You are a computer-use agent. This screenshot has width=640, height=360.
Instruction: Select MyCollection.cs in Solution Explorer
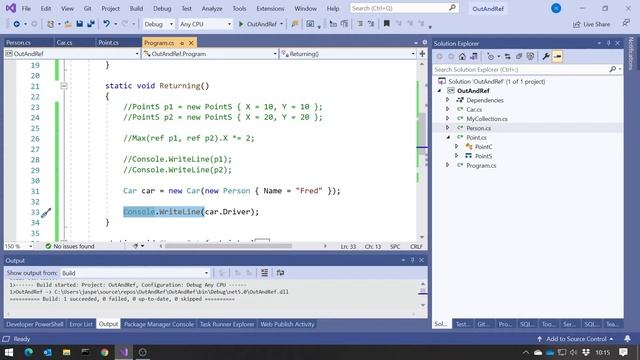487,118
